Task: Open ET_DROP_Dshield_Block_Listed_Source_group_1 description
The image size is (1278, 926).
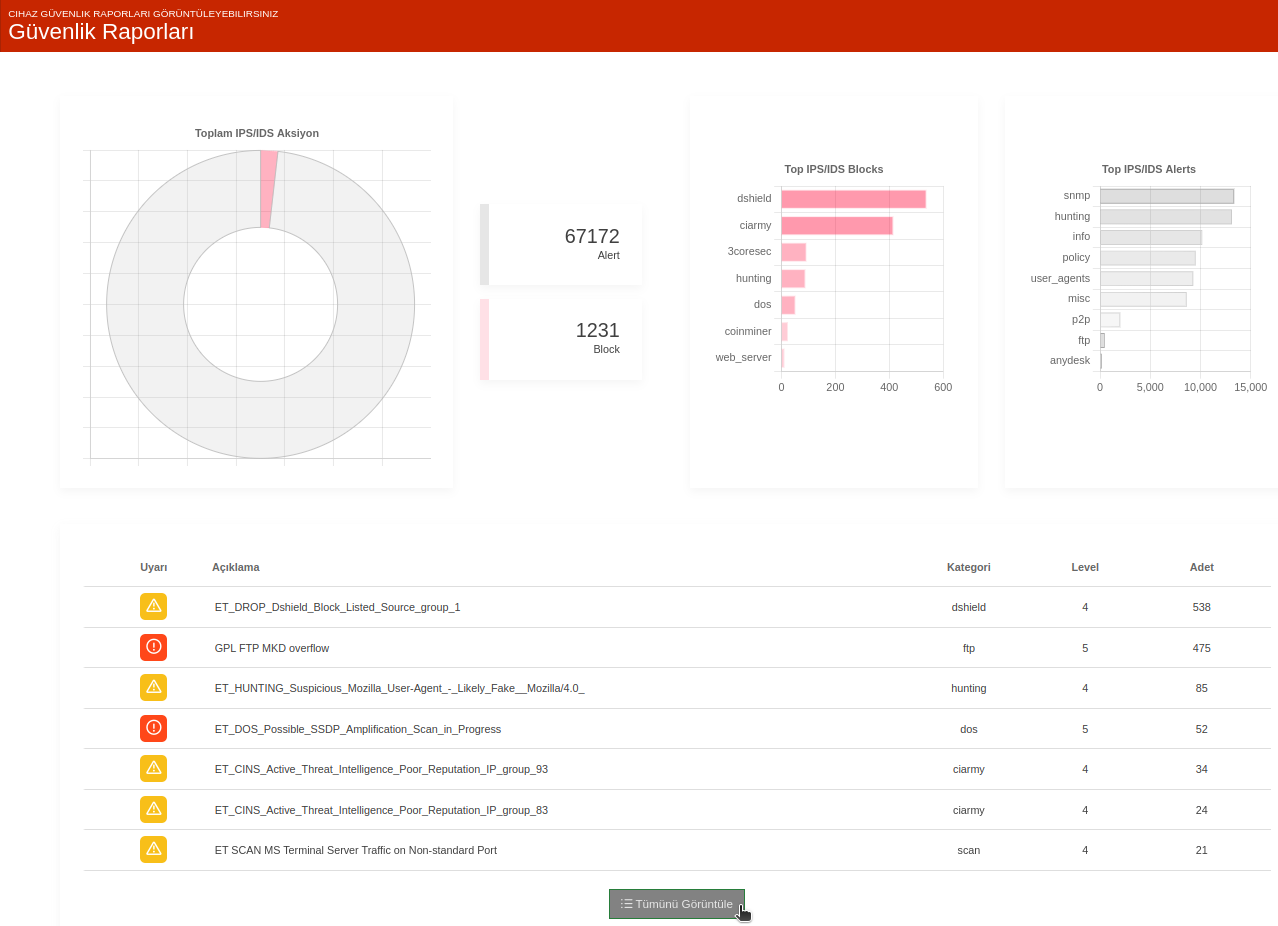Action: click(x=337, y=607)
